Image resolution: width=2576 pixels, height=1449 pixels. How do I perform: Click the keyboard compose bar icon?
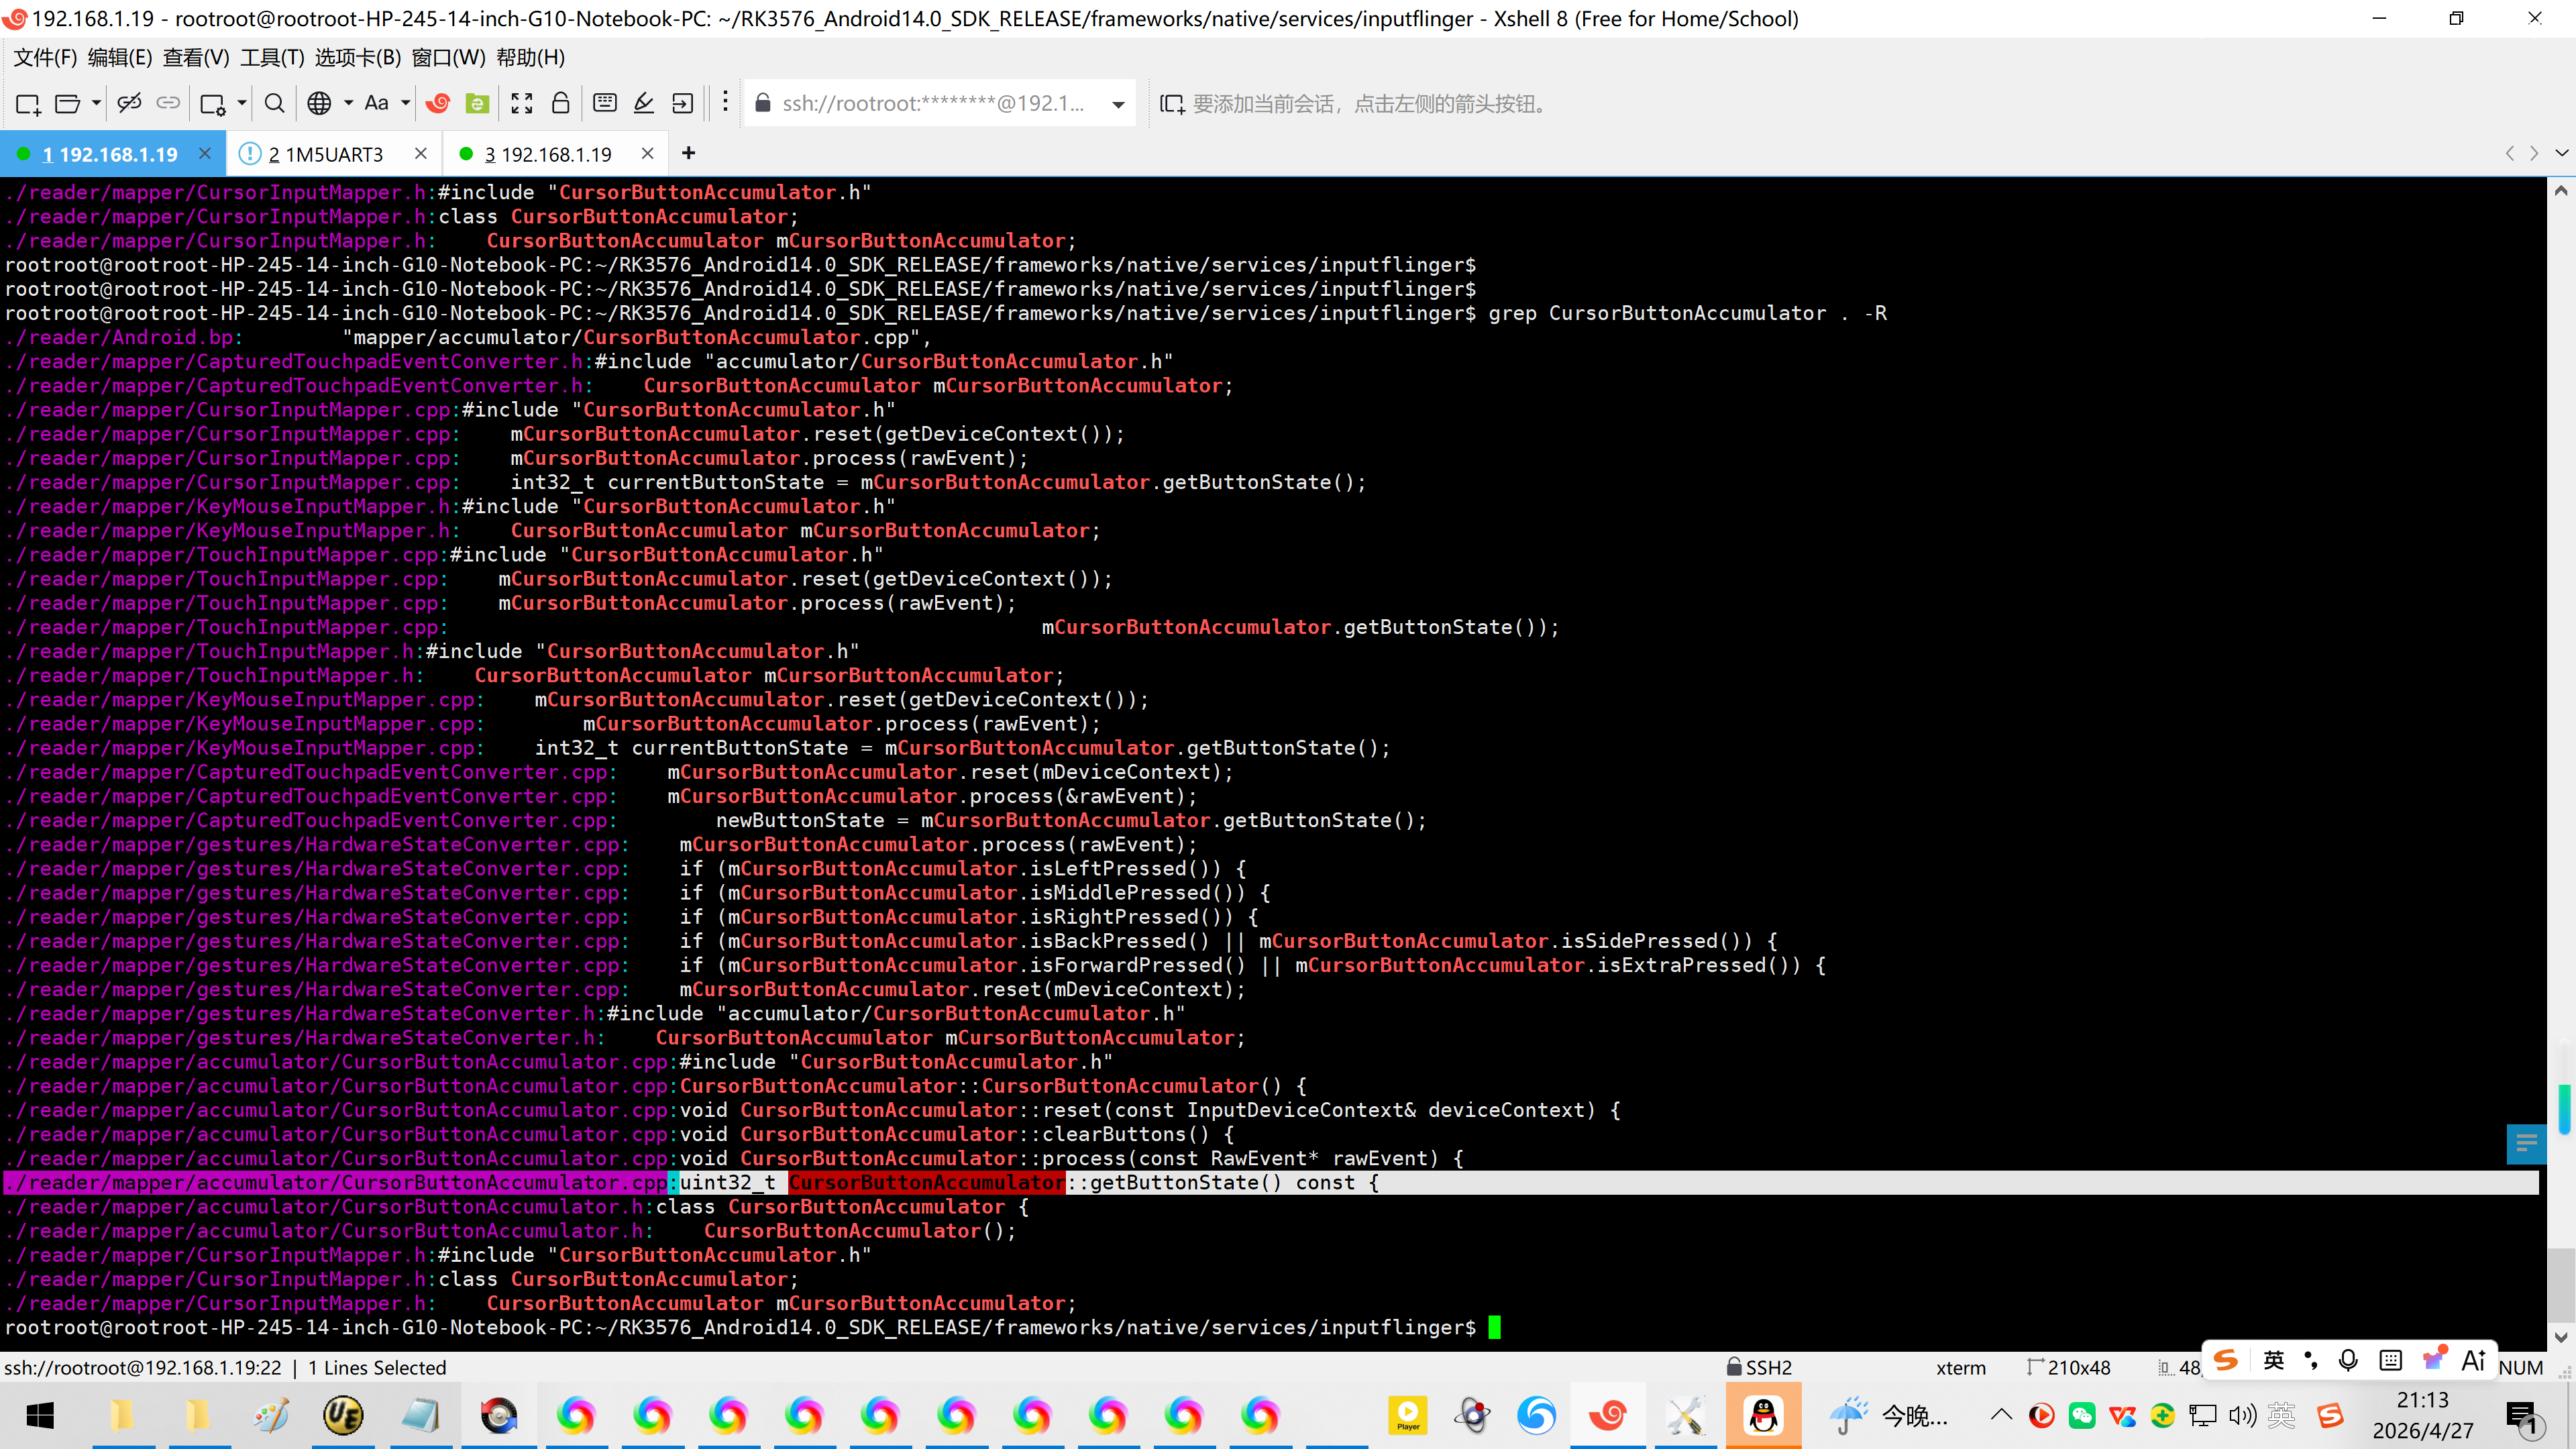click(x=604, y=103)
